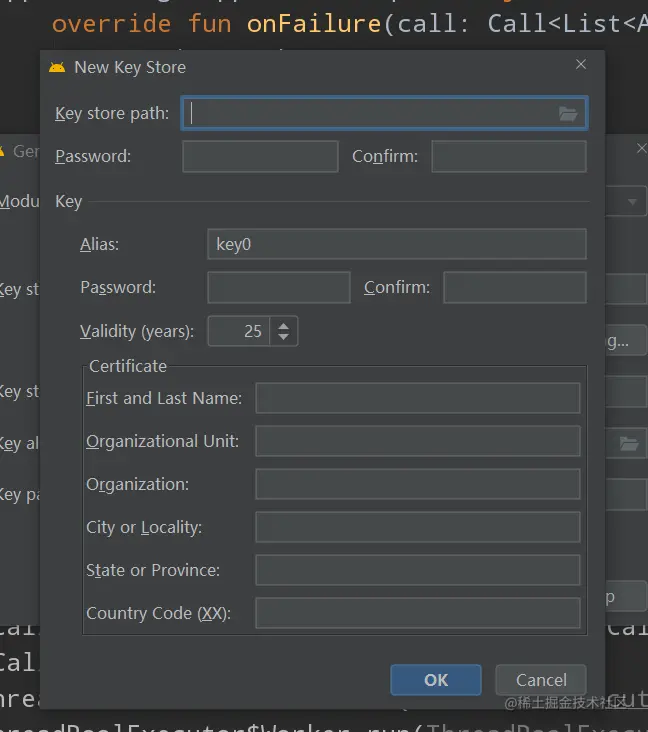Click the key Confirm field under Alias
Viewport: 648px width, 732px height.
[x=515, y=288]
